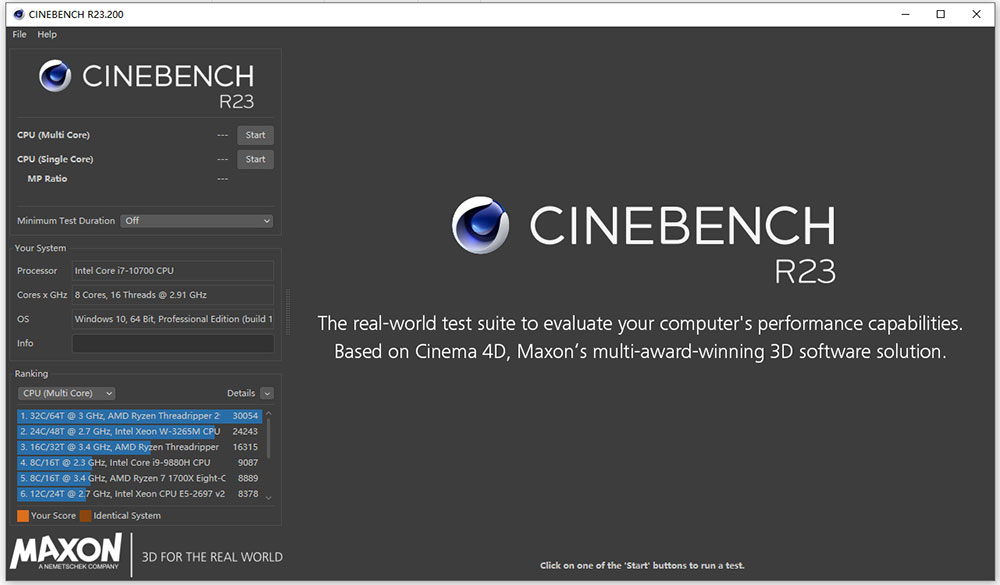The image size is (1000, 585).
Task: Select the Intel Core i9-9880H ranking entry
Action: click(130, 462)
